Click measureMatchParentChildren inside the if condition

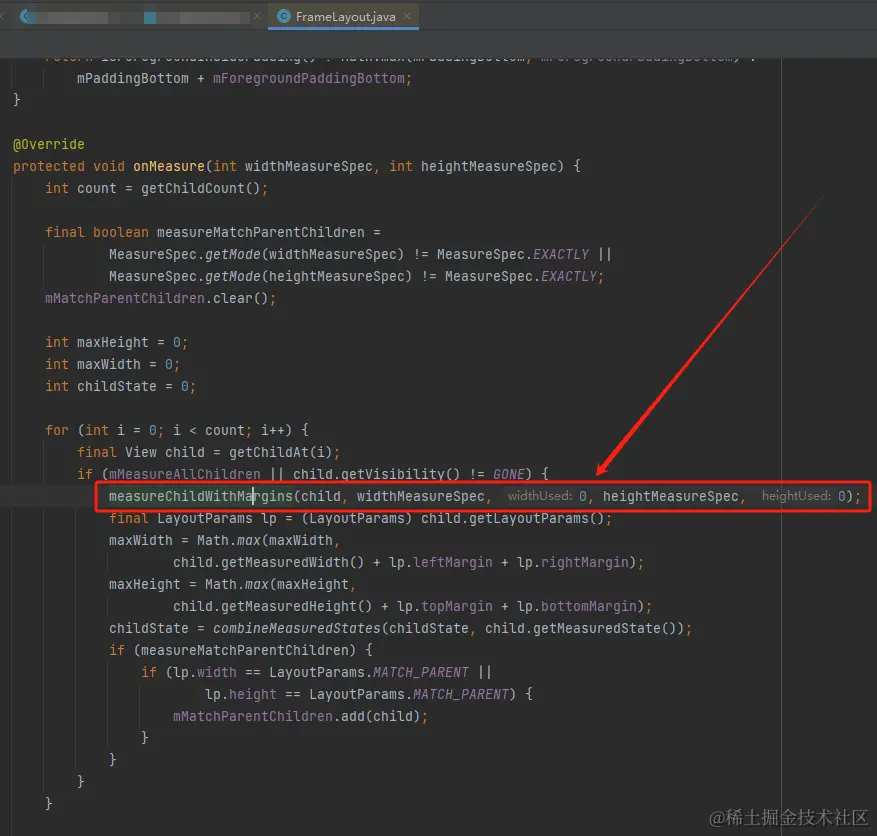(x=244, y=650)
